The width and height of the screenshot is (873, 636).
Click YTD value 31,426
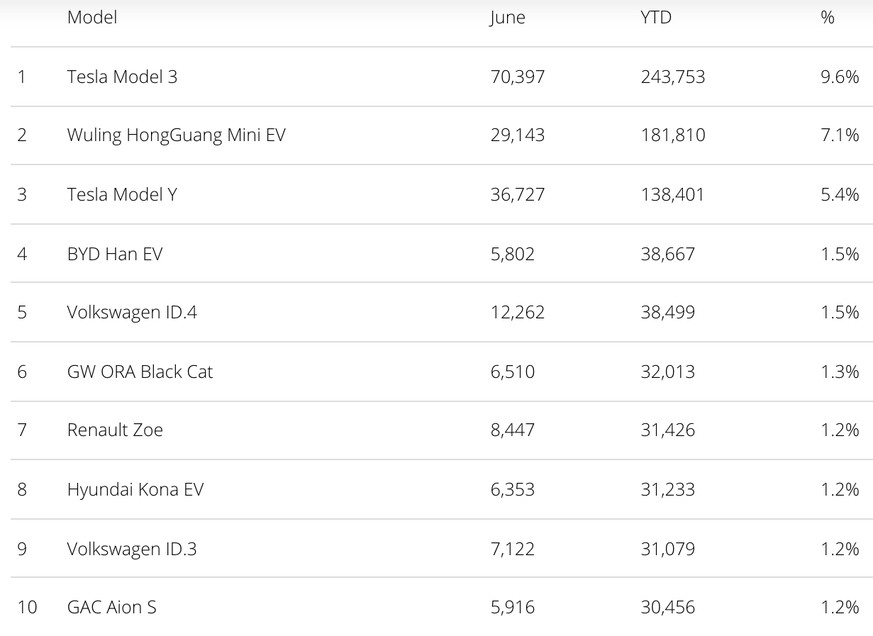click(668, 430)
